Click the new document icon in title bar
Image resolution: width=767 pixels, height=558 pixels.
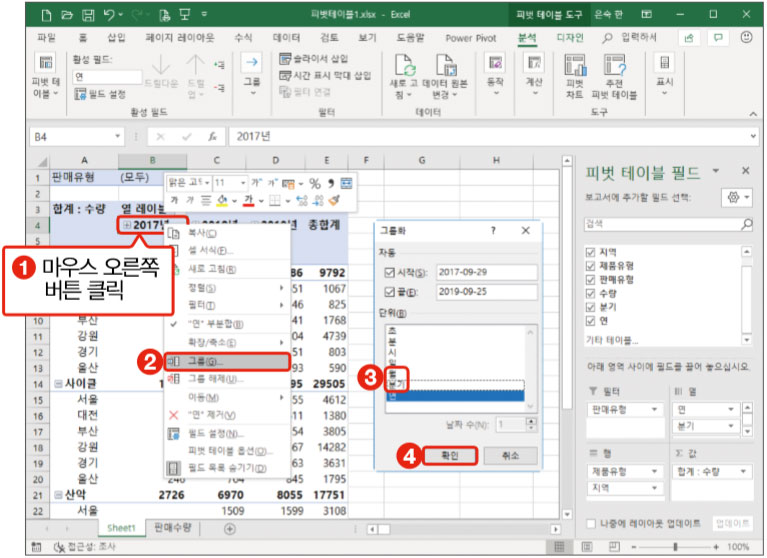point(46,15)
